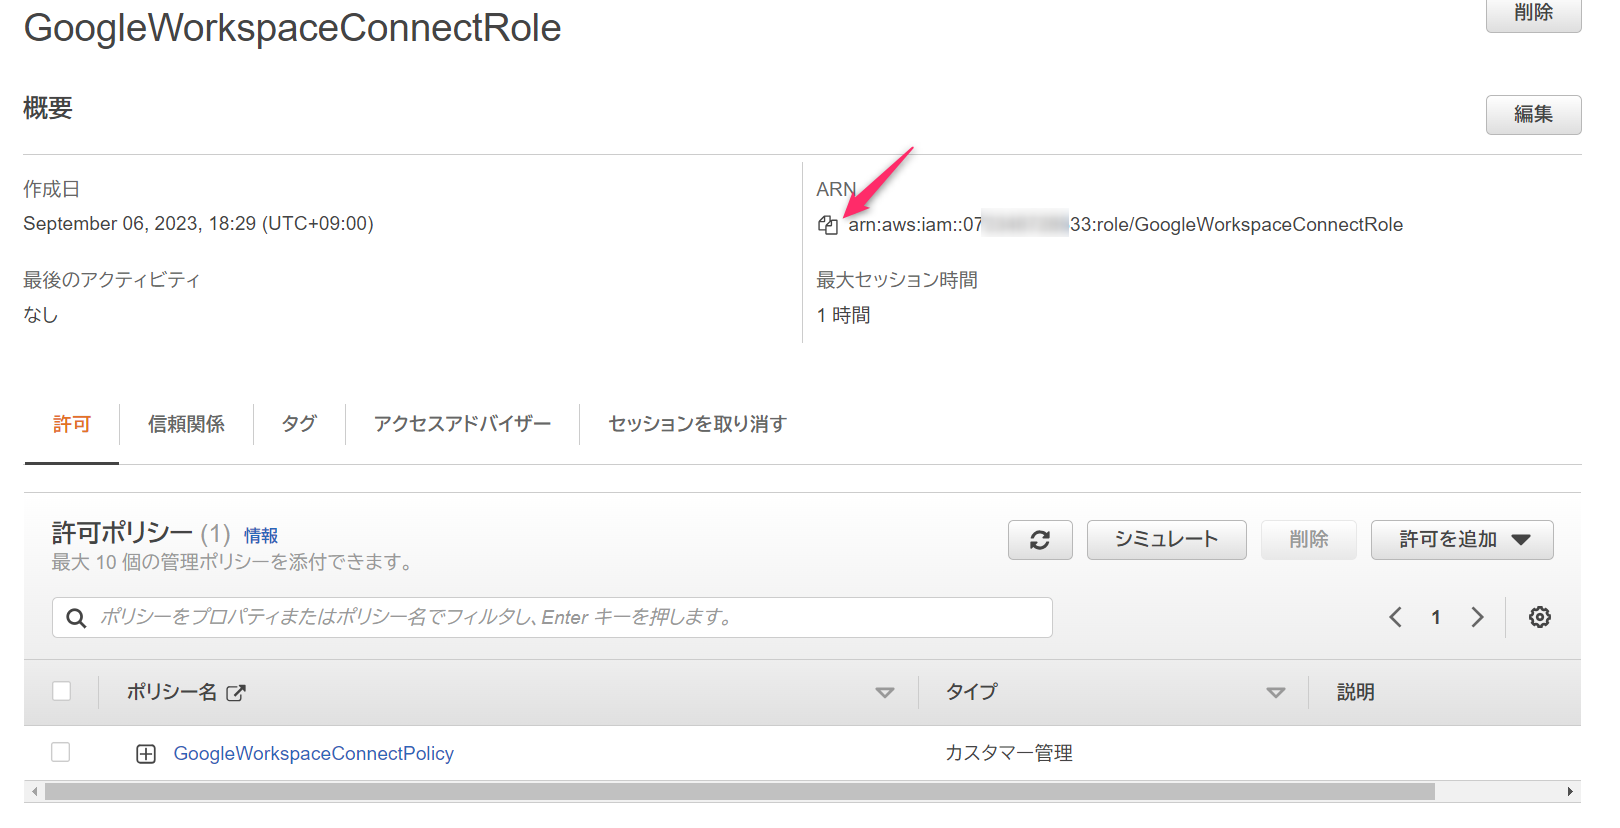This screenshot has height=828, width=1620.
Task: Open the タグ tab
Action: click(299, 424)
